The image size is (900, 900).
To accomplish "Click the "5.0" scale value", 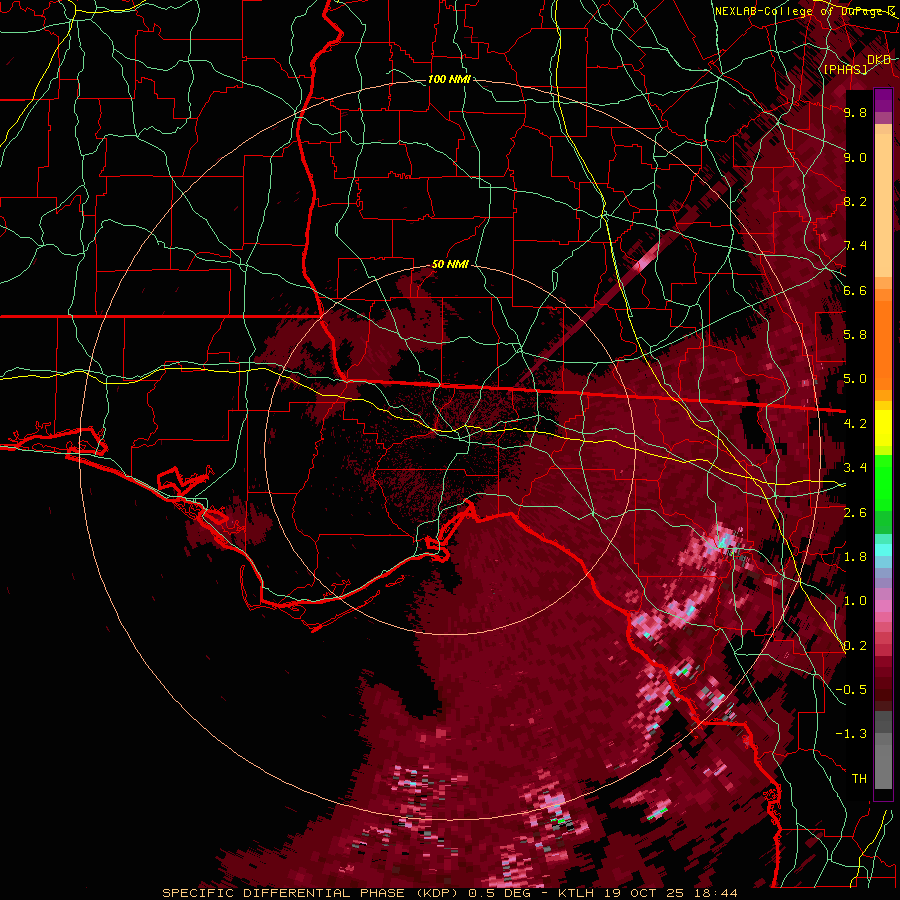I will (x=855, y=379).
